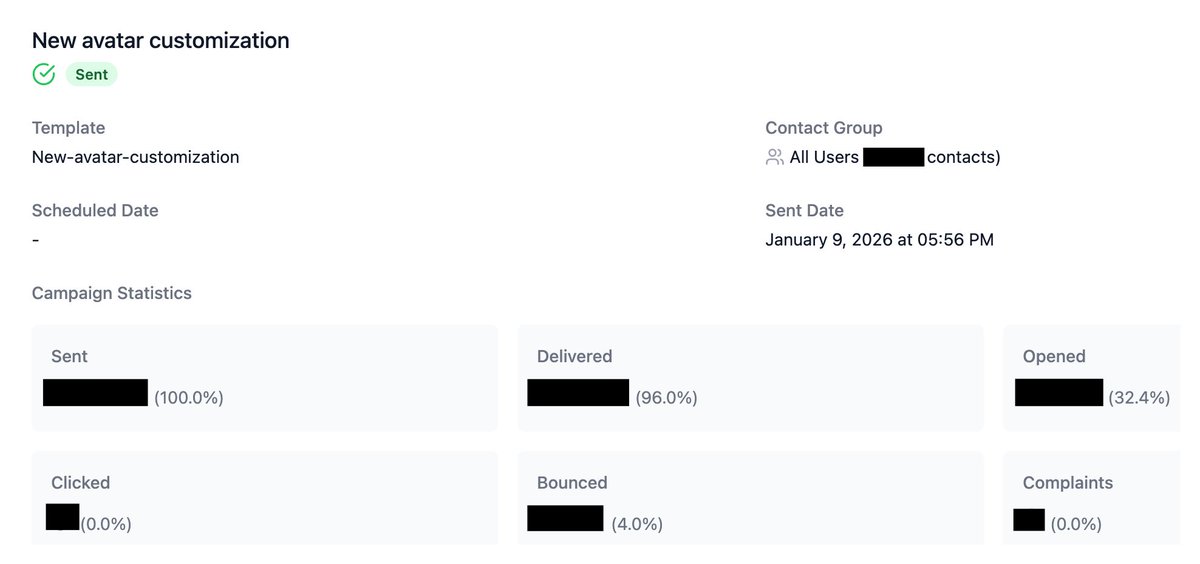Open the Opened statistics card
The height and width of the screenshot is (564, 1200).
click(1091, 378)
